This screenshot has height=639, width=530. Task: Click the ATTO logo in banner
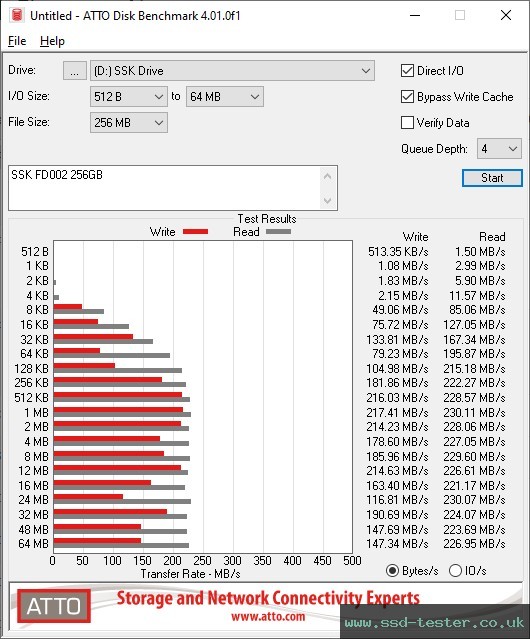(x=54, y=606)
